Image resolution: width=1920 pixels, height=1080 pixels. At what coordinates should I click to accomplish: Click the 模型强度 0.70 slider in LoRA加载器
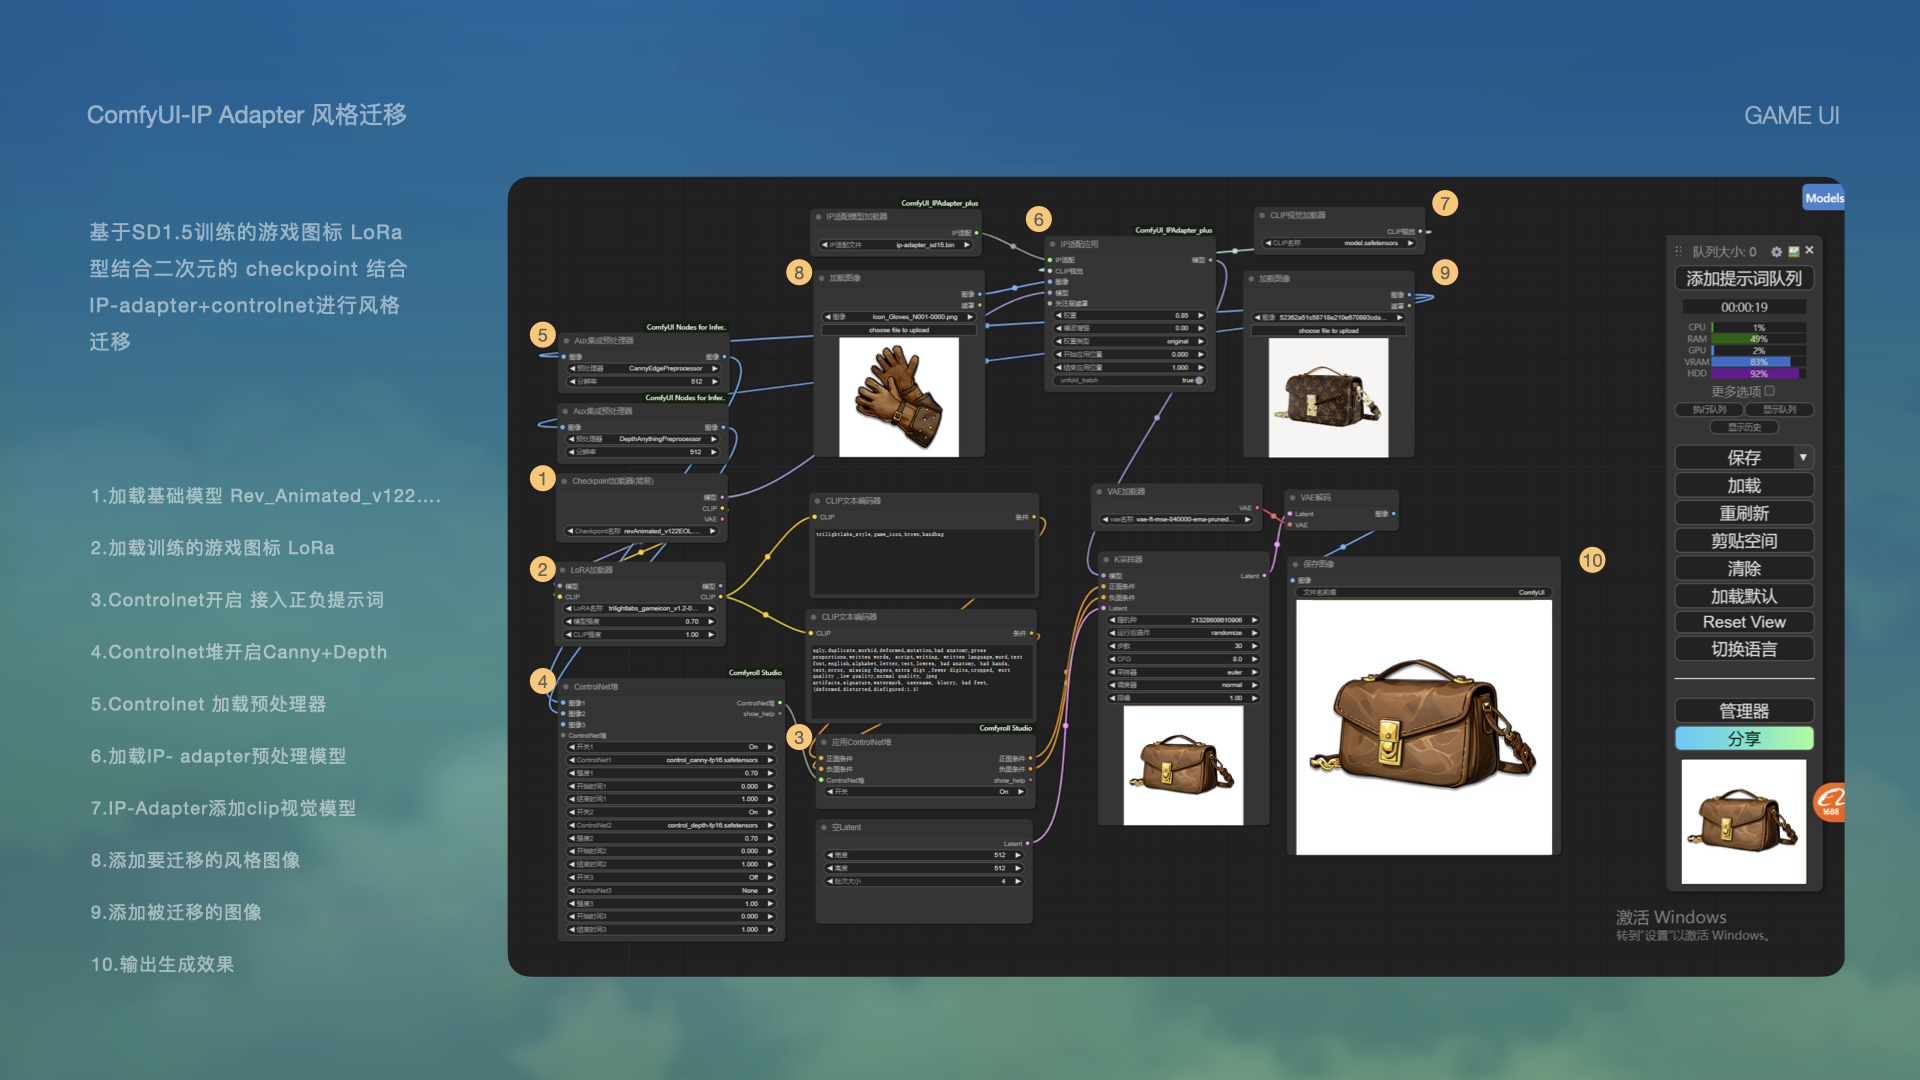(x=642, y=621)
